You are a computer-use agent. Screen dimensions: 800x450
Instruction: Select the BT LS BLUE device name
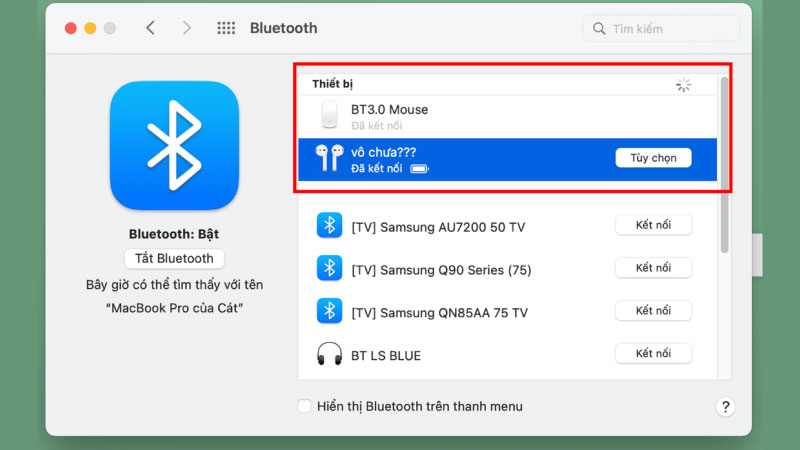coord(386,356)
